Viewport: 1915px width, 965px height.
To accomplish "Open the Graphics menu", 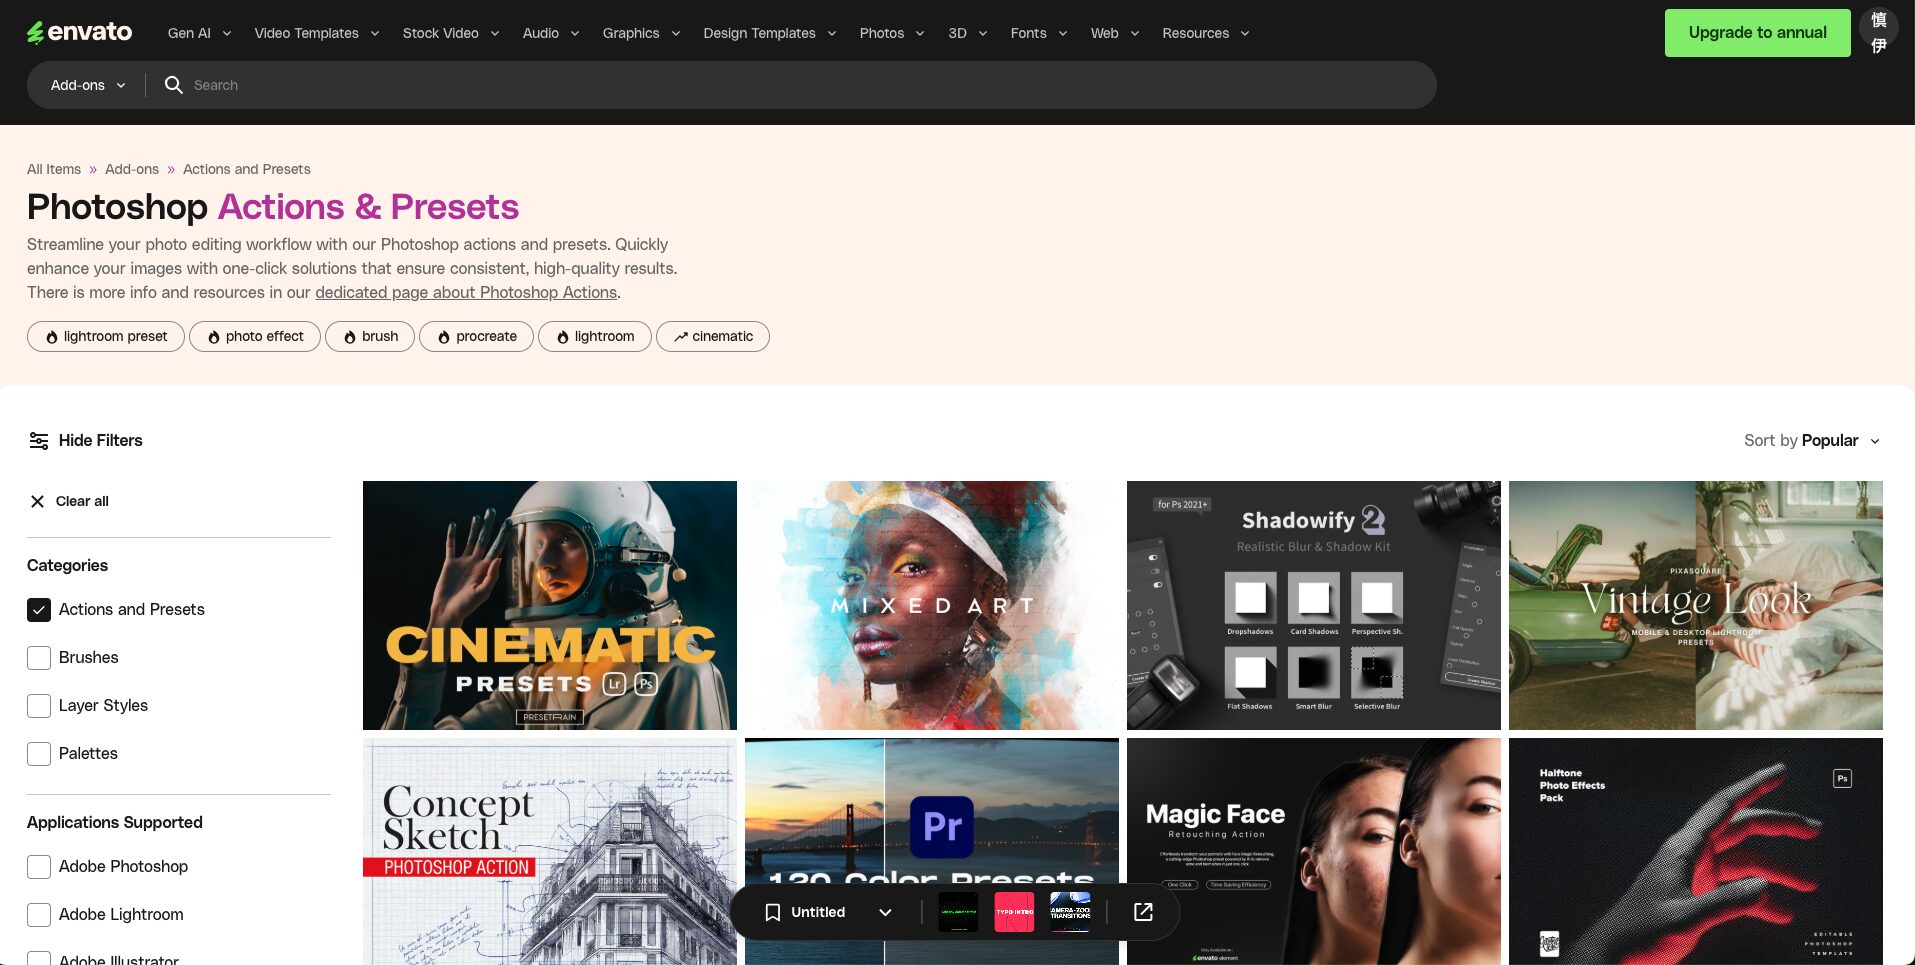I will [x=640, y=33].
